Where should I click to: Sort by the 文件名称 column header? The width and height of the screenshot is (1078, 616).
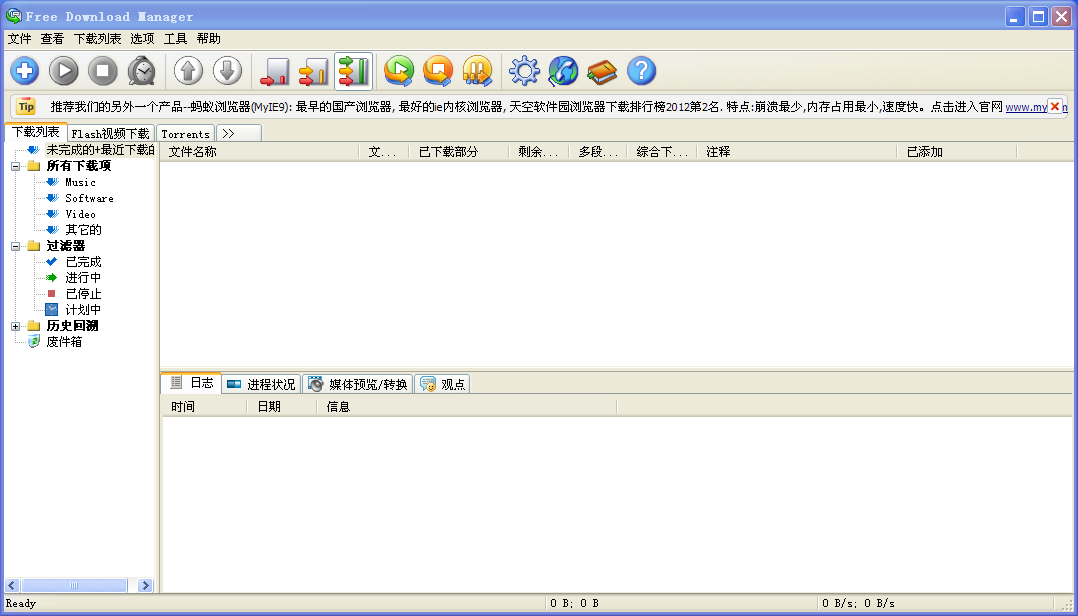[259, 152]
